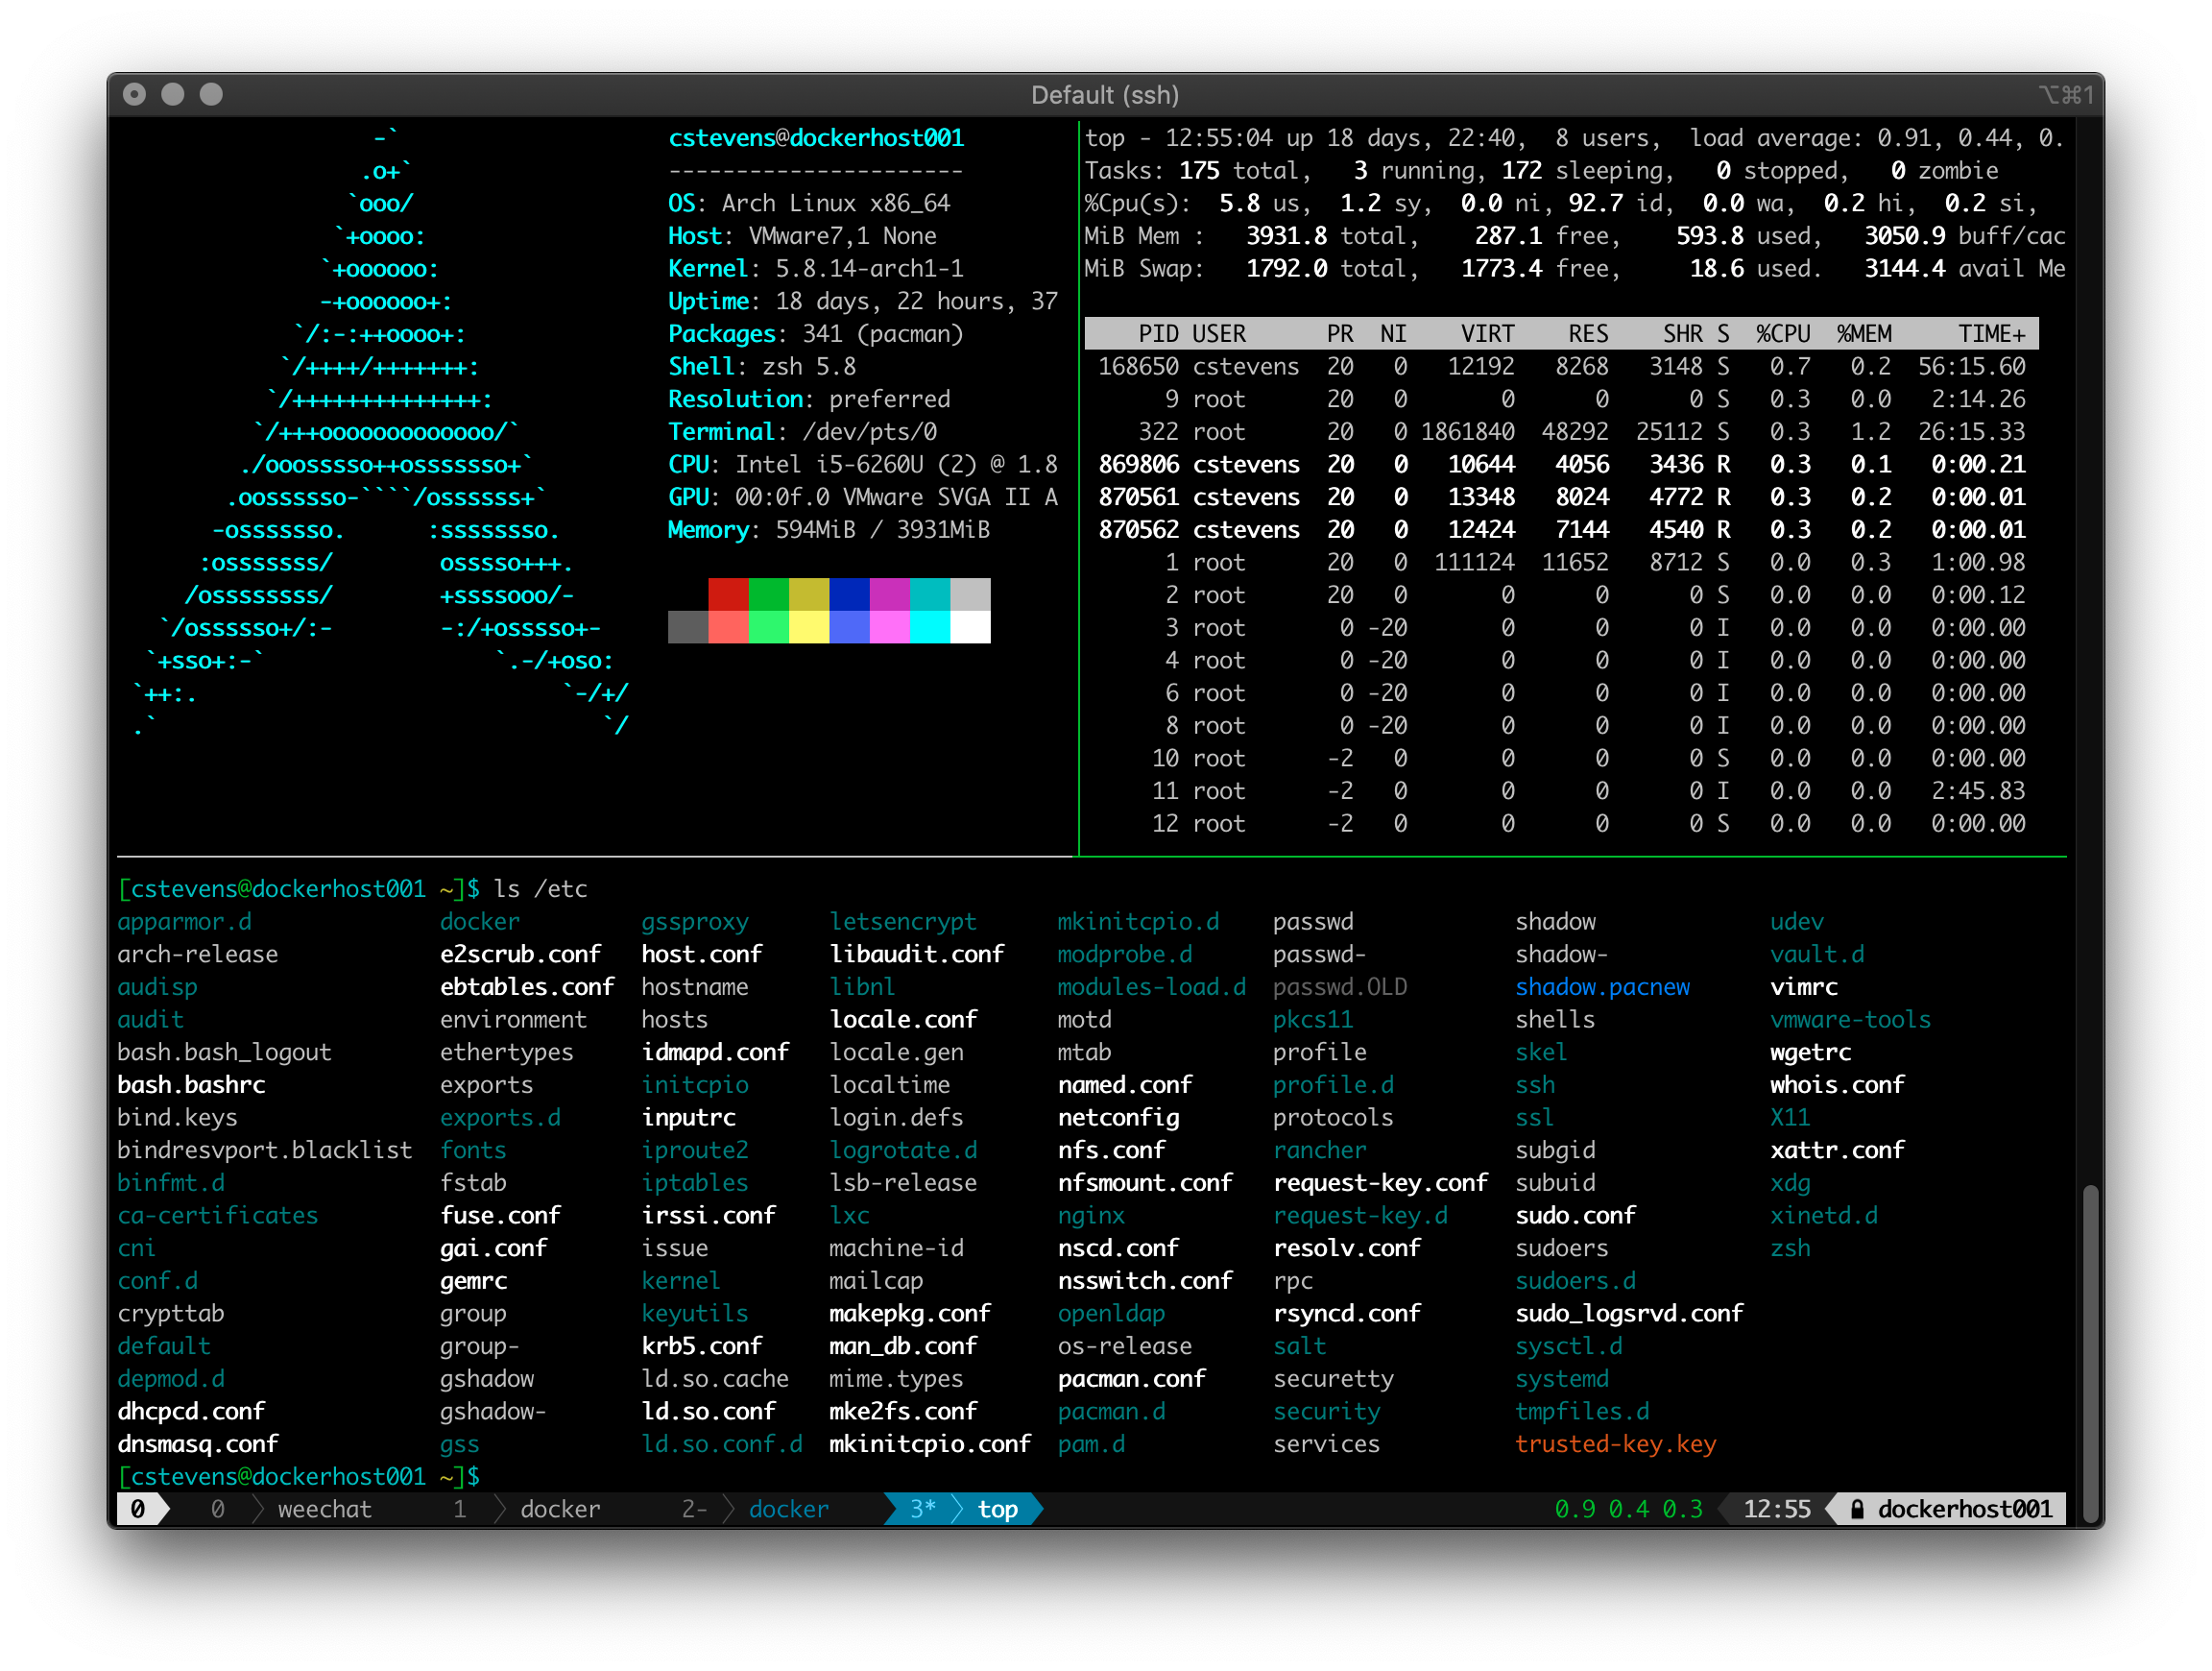This screenshot has height=1671, width=2212.
Task: Click the dark green color block
Action: [768, 594]
